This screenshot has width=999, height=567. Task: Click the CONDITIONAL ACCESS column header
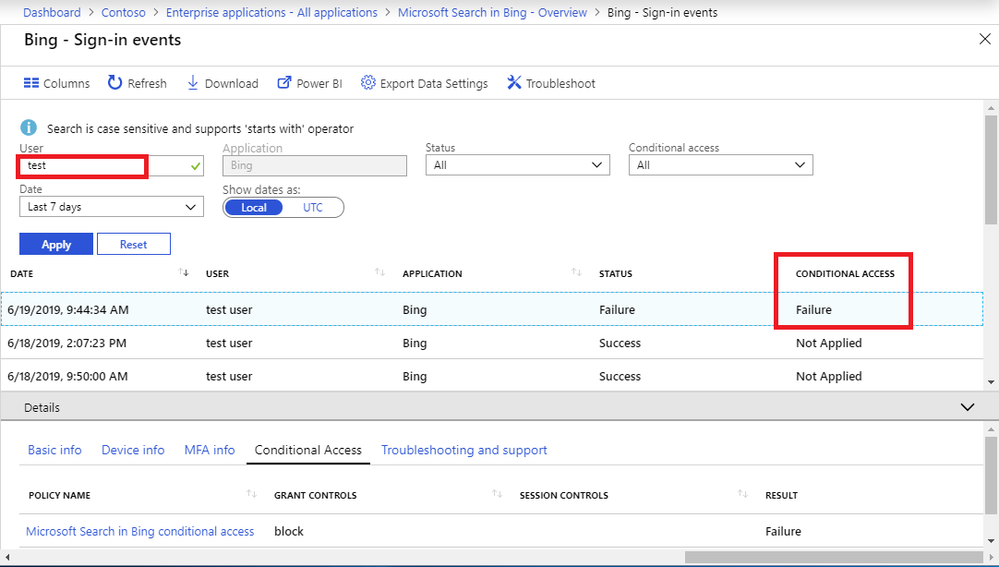click(845, 273)
